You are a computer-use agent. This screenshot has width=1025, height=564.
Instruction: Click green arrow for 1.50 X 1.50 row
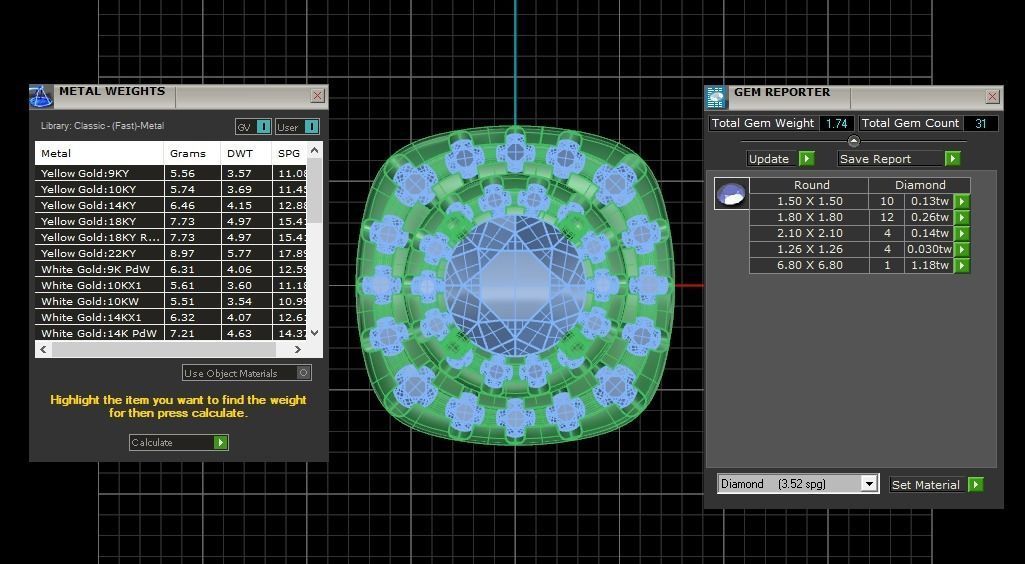tap(962, 201)
